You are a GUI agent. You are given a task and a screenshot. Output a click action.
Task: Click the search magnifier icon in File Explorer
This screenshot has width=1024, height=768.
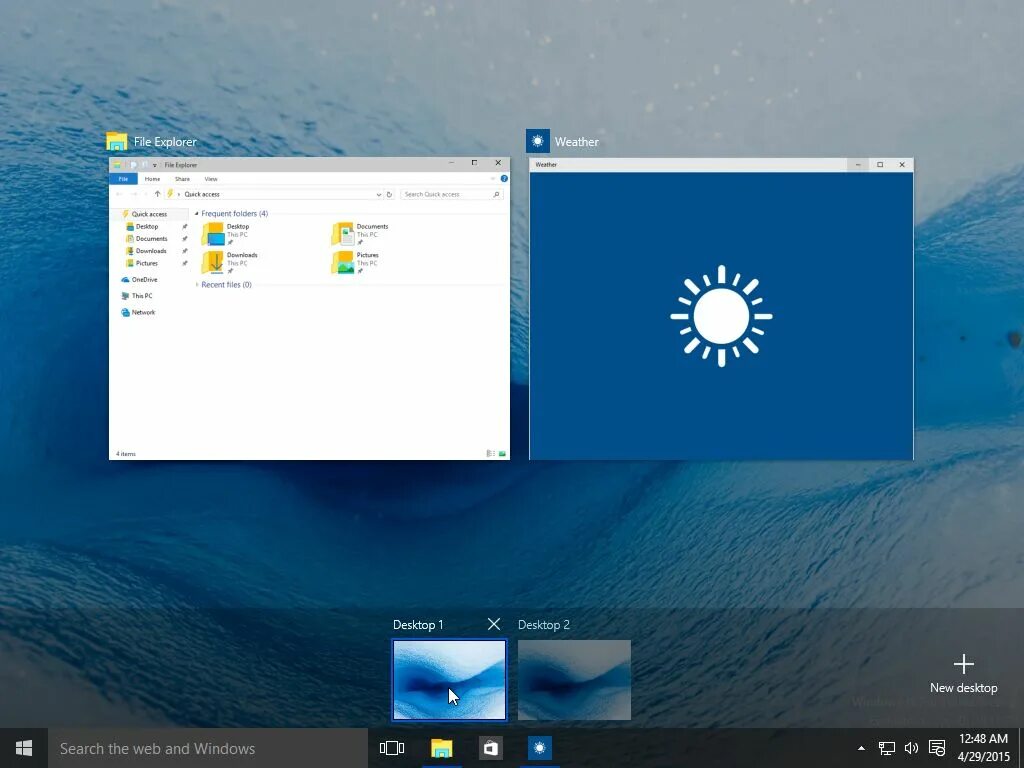(496, 194)
